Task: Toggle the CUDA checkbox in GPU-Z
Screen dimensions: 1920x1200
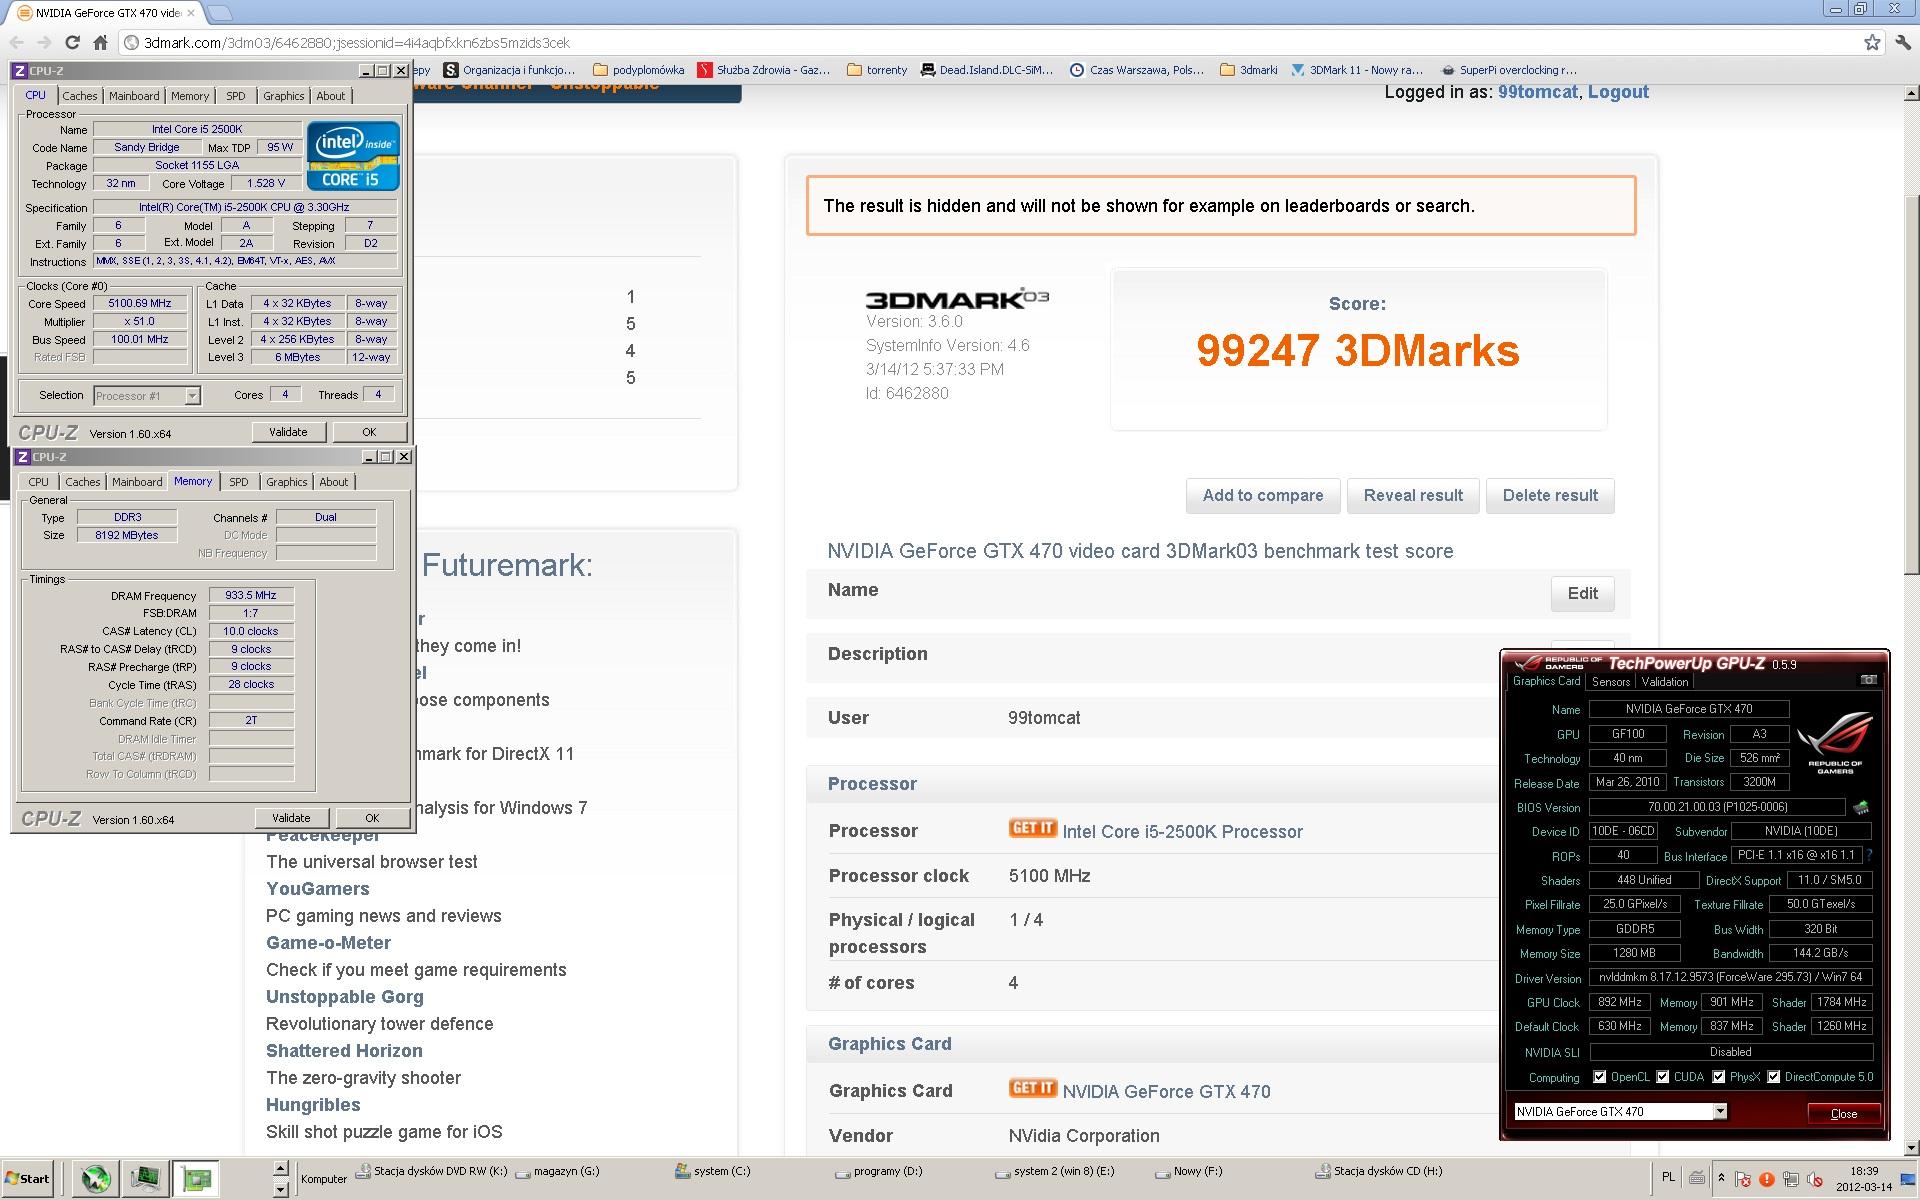Action: 1663,1077
